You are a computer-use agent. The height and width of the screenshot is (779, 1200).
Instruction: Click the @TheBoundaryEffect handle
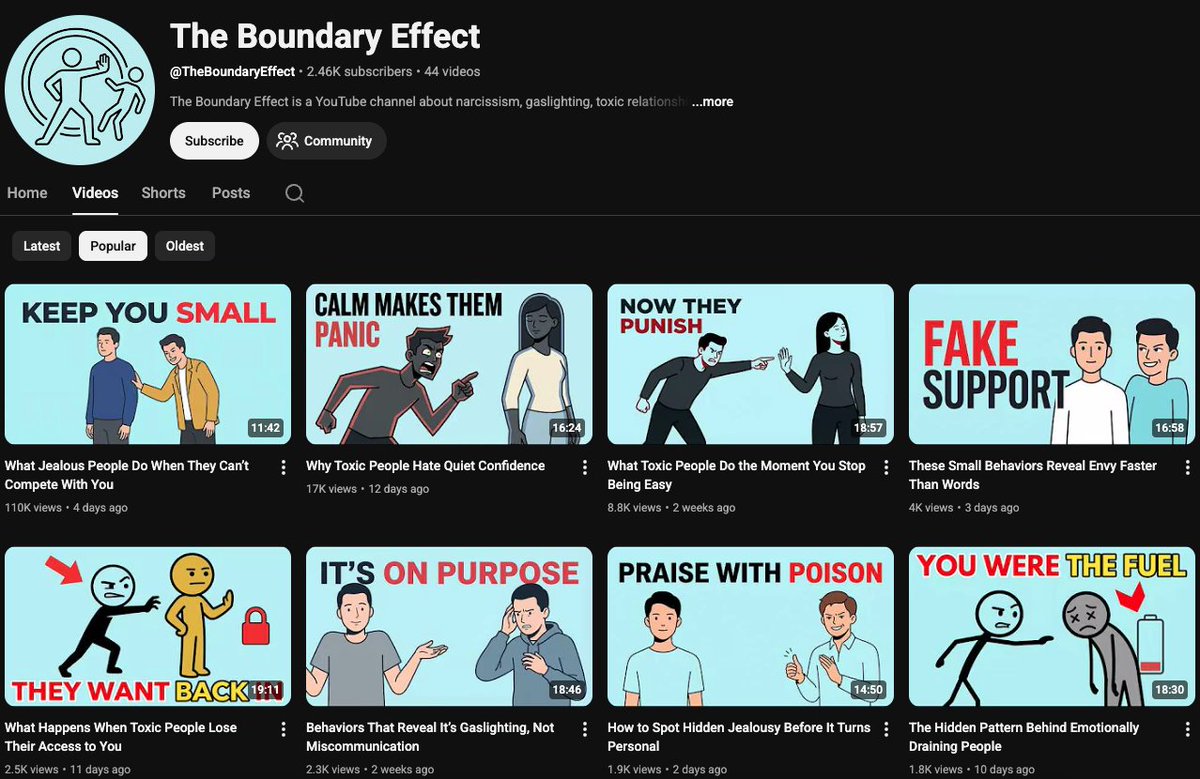pyautogui.click(x=233, y=72)
